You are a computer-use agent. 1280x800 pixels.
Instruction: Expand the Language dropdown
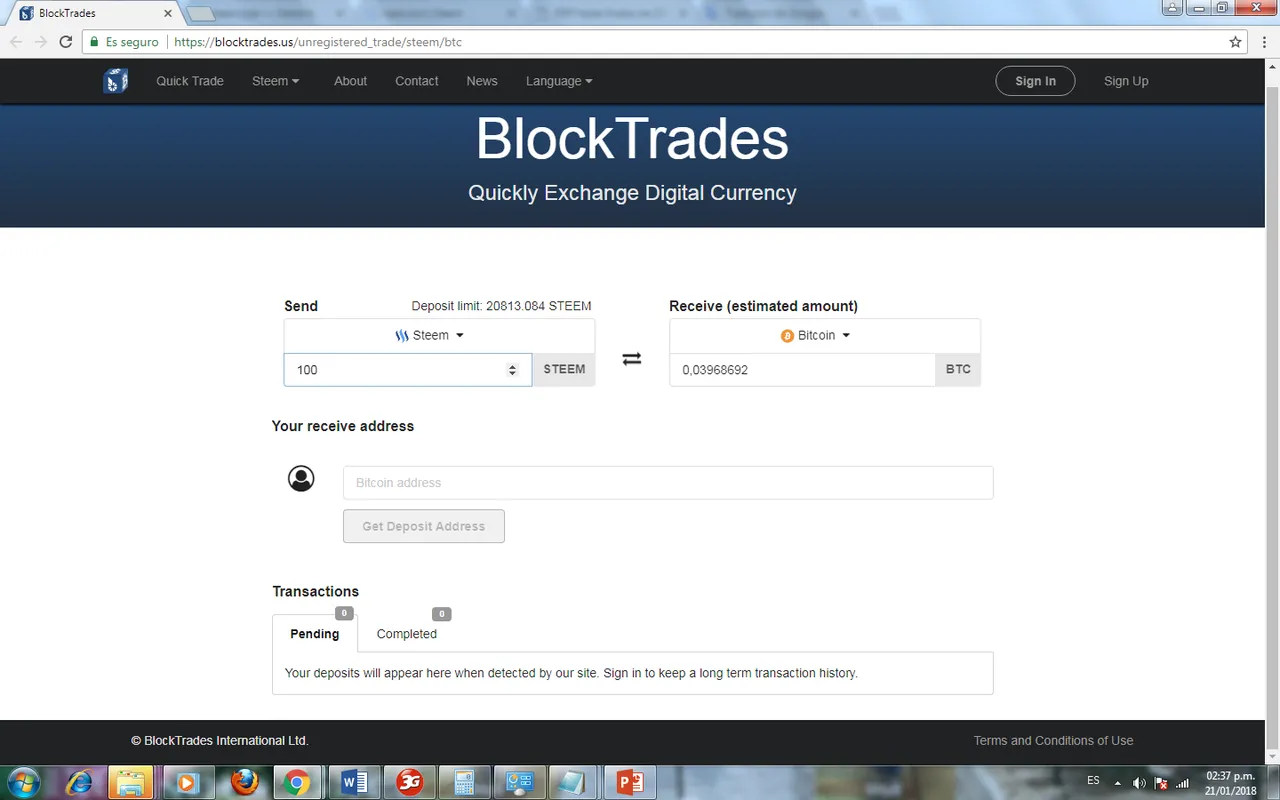tap(559, 81)
